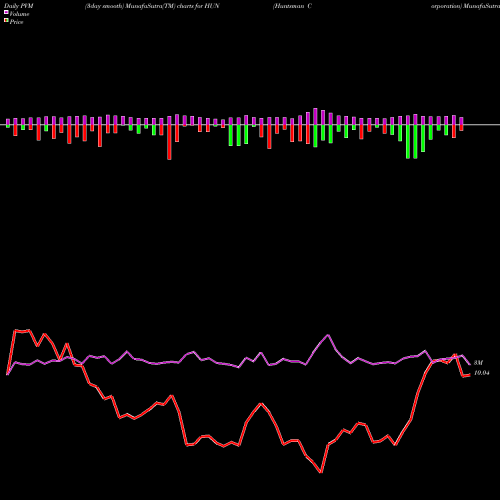Click the 'Huntsman C' company name text
The image size is (500, 500).
[292, 6]
